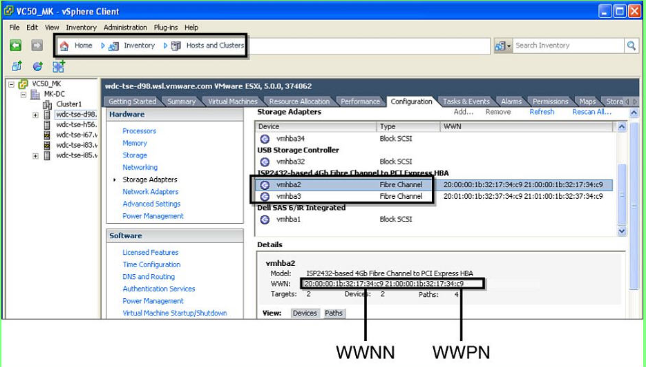647x367 pixels.
Task: Expand the wdc-tse-i85 host node
Action: click(x=35, y=156)
